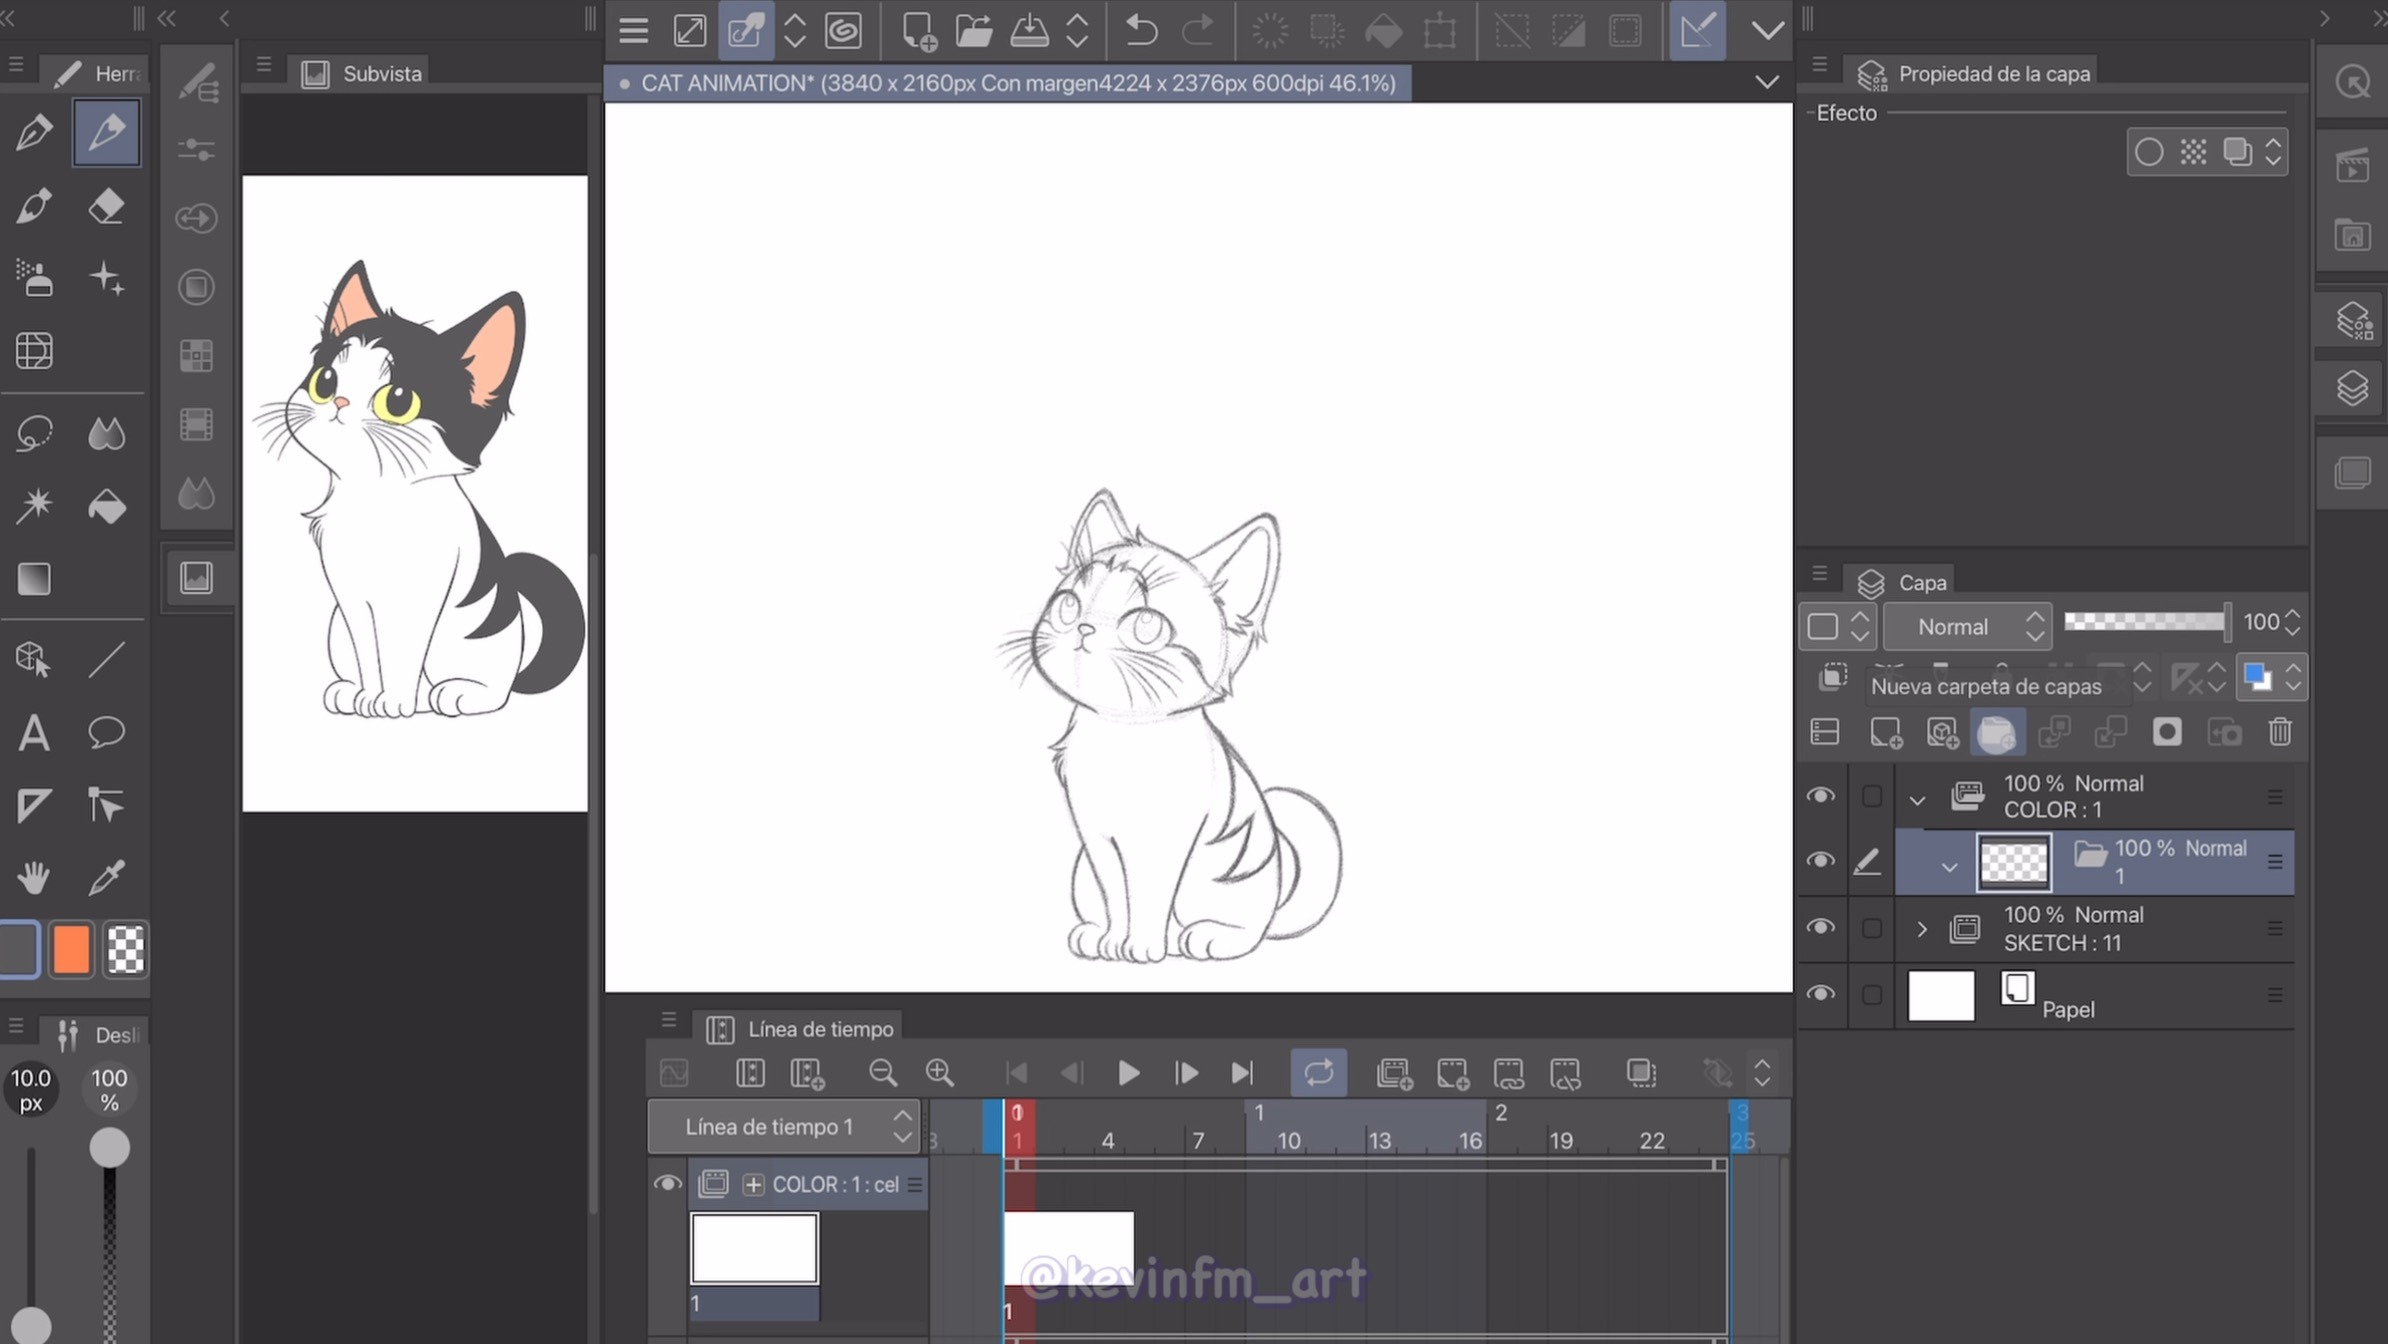This screenshot has height=1344, width=2388.
Task: Click the Save icon in command bar
Action: click(1029, 30)
